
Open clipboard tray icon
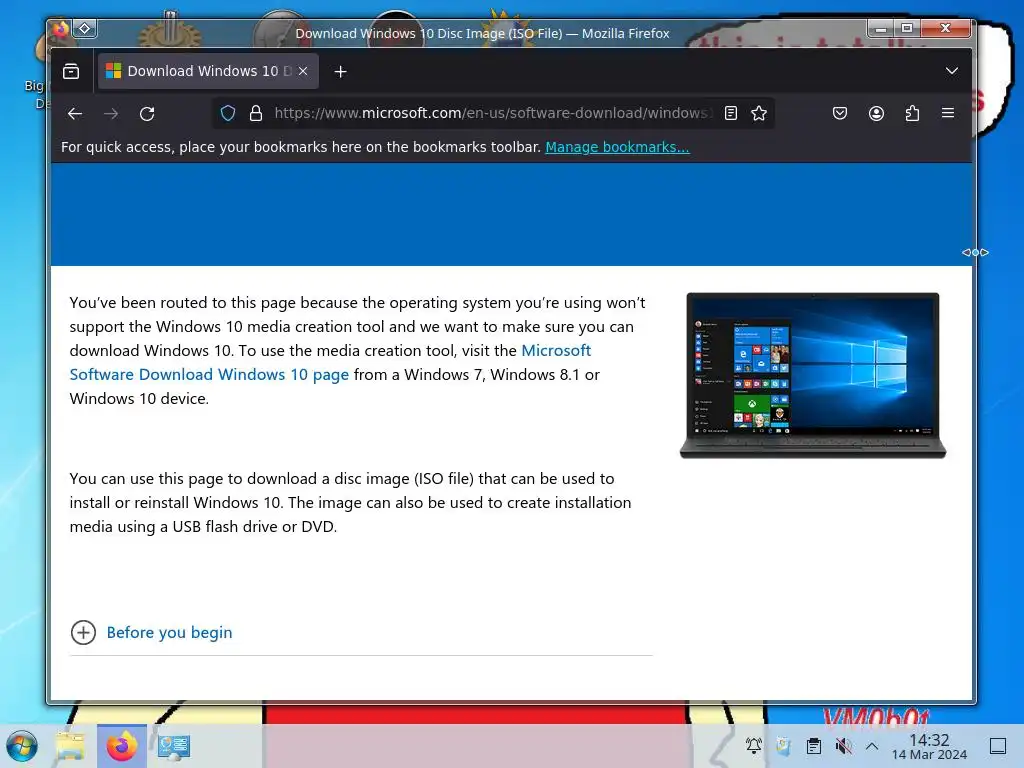point(813,746)
